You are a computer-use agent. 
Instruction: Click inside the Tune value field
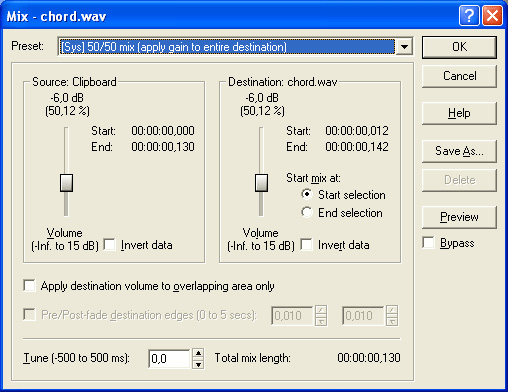[169, 358]
